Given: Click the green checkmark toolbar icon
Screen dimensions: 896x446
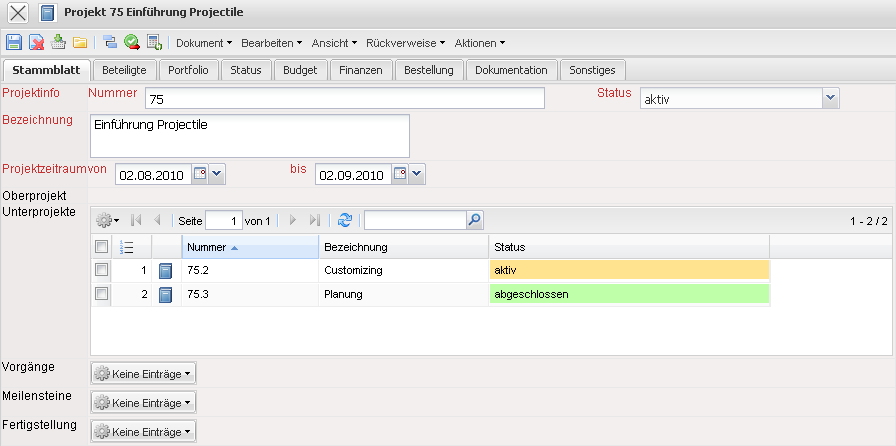Looking at the screenshot, I should click(x=131, y=42).
